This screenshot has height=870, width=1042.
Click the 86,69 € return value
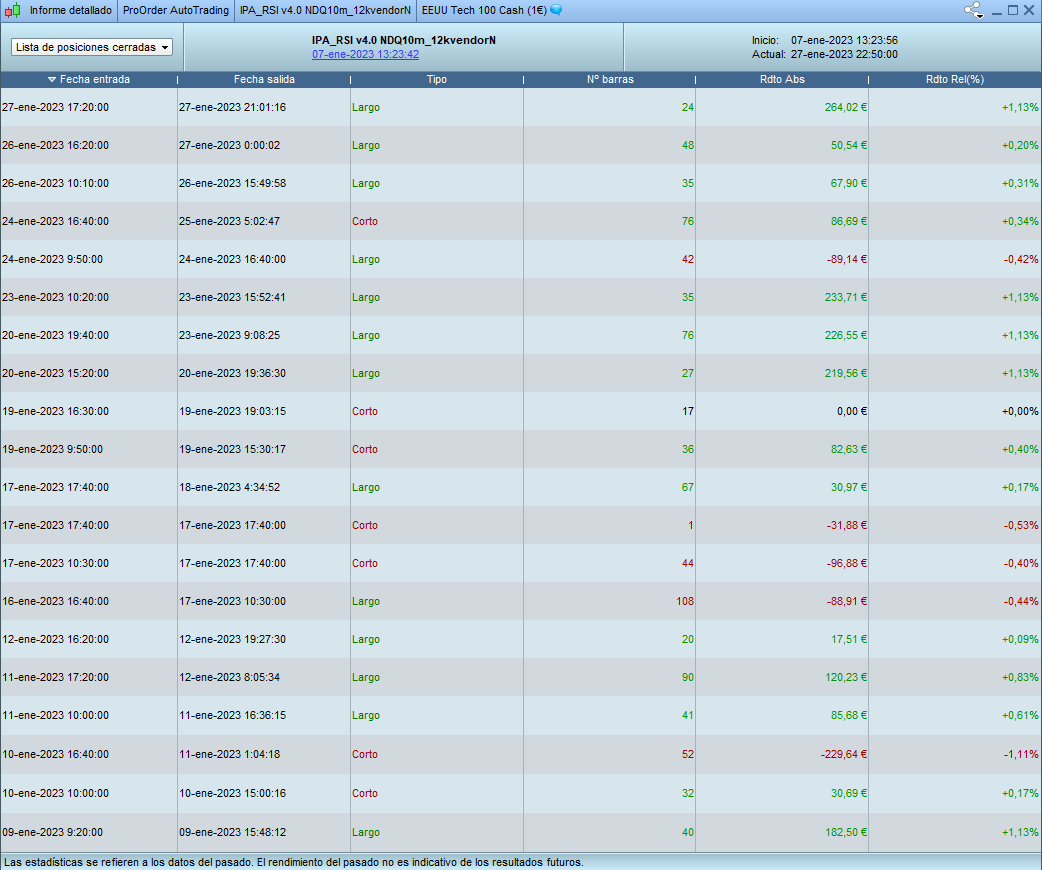pyautogui.click(x=849, y=221)
